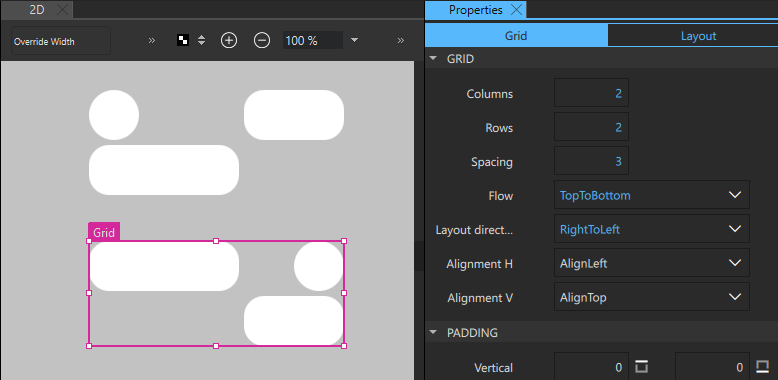Collapse the PADDING section

pos(434,332)
